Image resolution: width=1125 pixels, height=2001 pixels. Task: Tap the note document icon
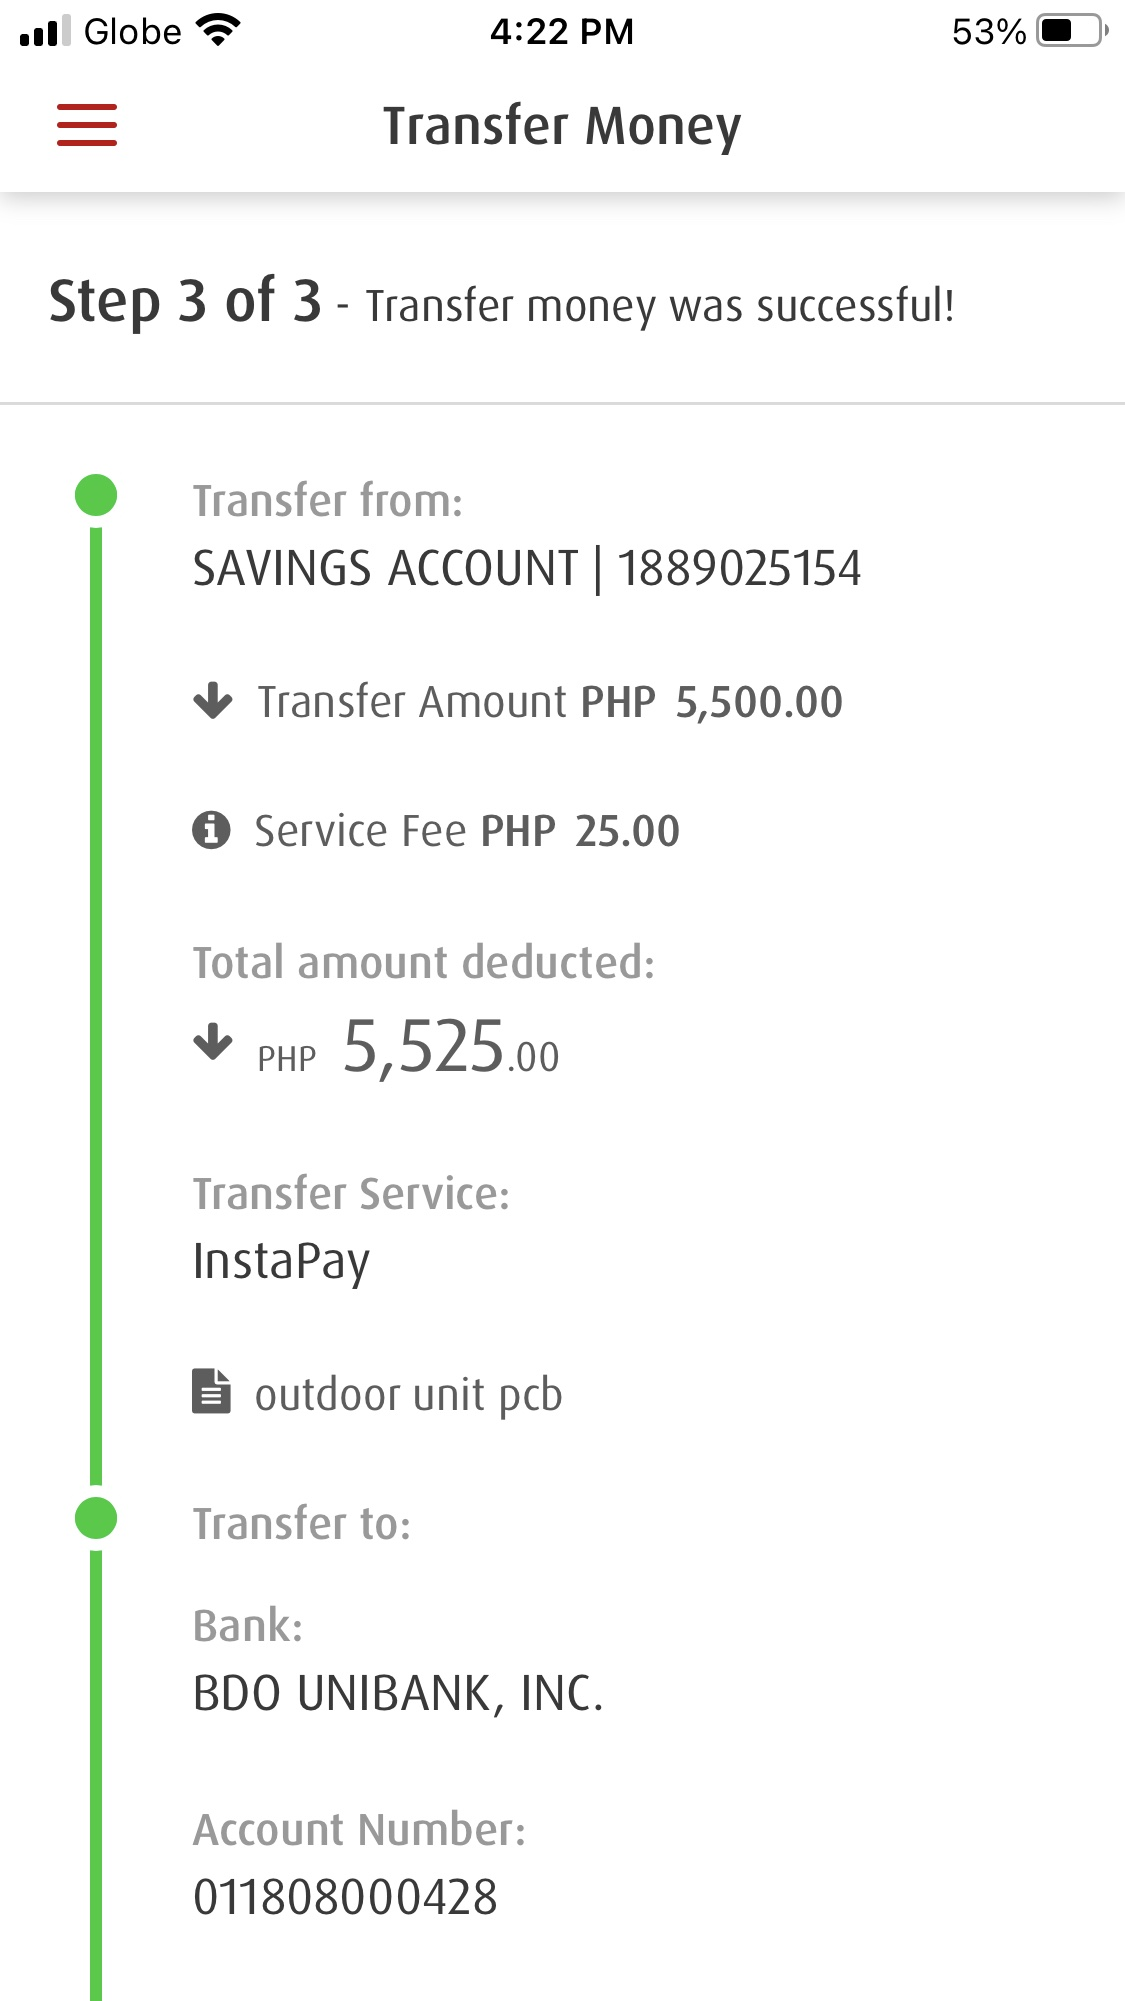point(211,1391)
